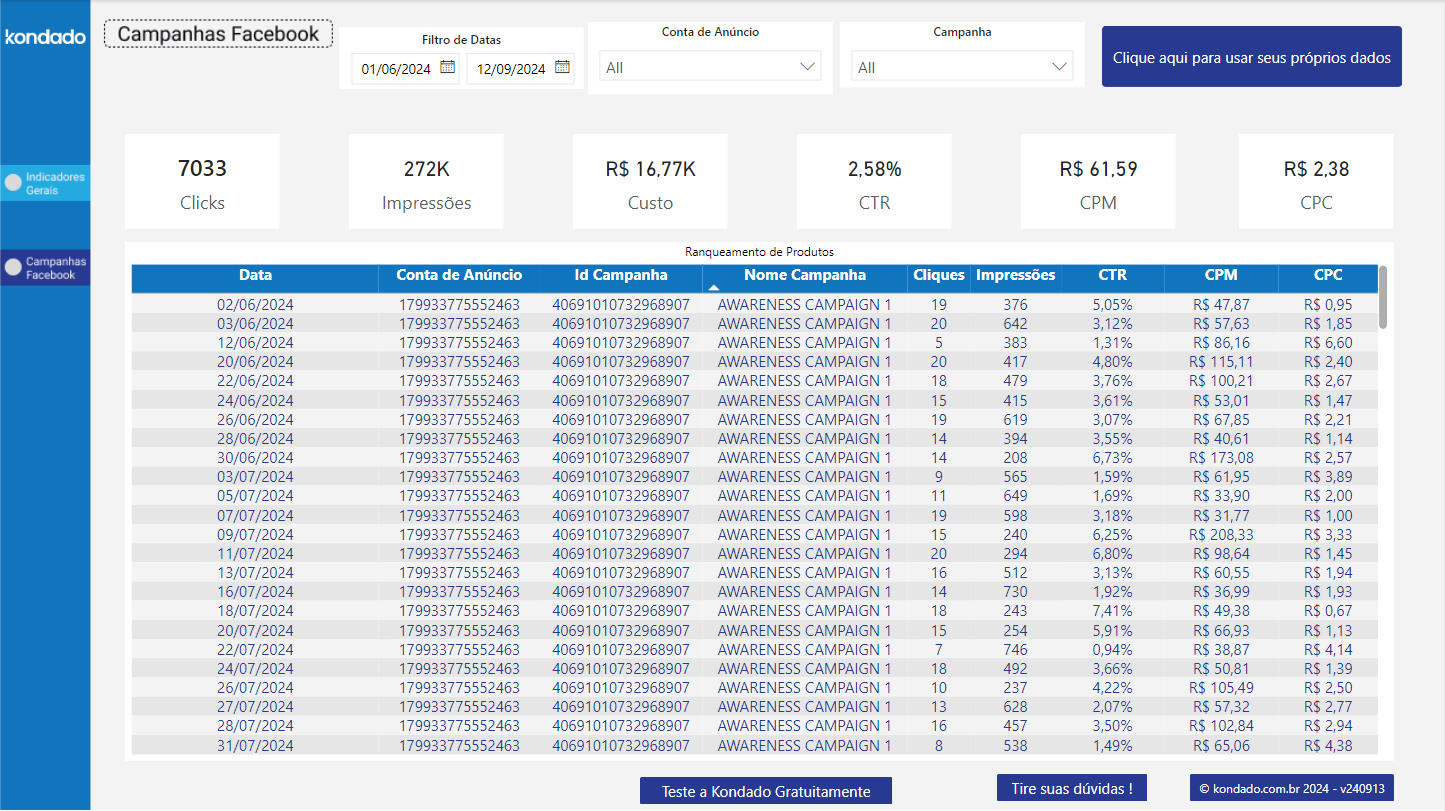
Task: Click the Tire suas dúvidas button
Action: coord(1071,790)
